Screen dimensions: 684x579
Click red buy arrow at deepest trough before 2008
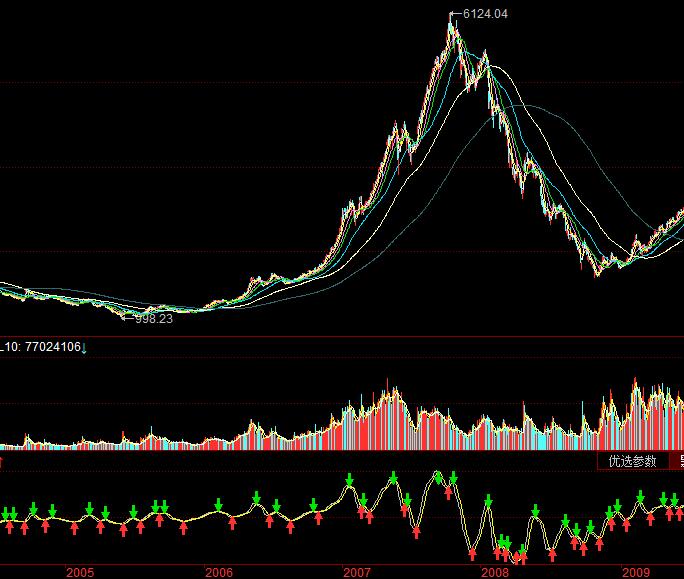coord(472,555)
